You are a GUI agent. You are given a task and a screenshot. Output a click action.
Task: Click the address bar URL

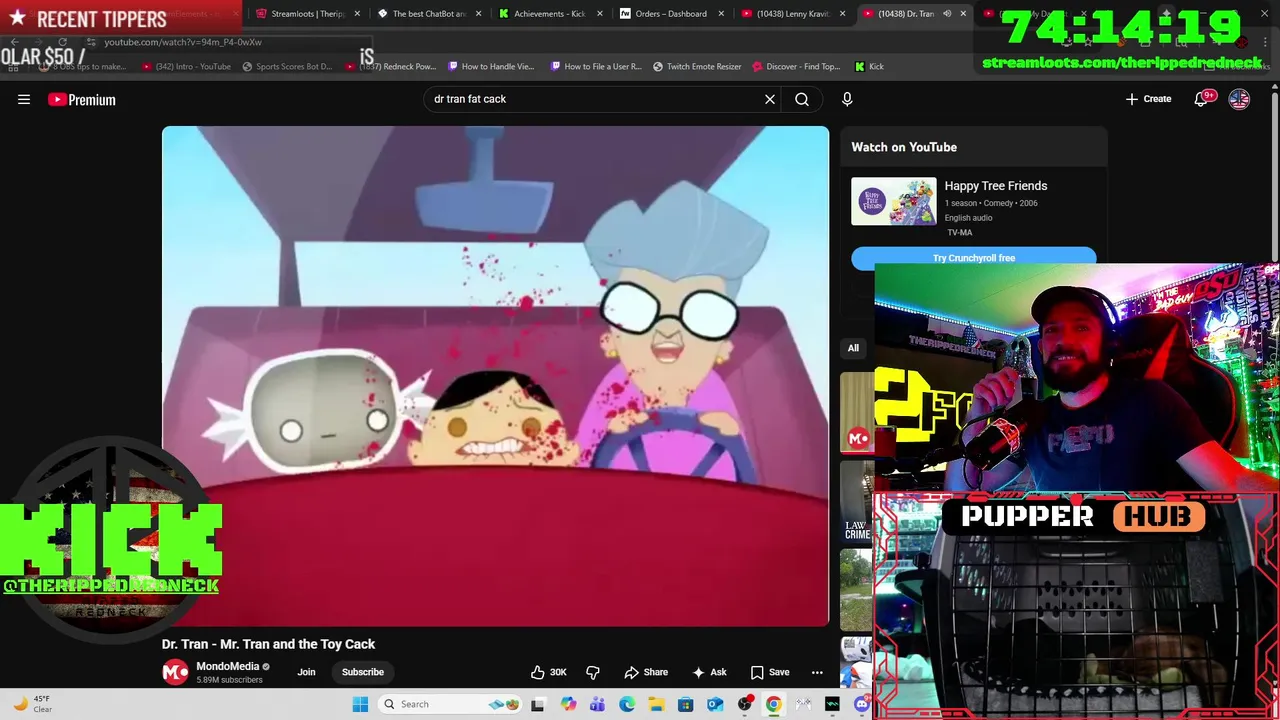[183, 42]
